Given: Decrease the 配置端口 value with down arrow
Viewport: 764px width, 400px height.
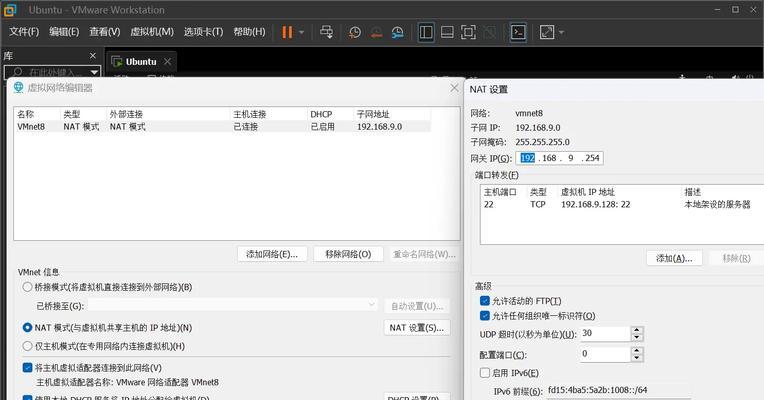Looking at the screenshot, I should pos(637,358).
